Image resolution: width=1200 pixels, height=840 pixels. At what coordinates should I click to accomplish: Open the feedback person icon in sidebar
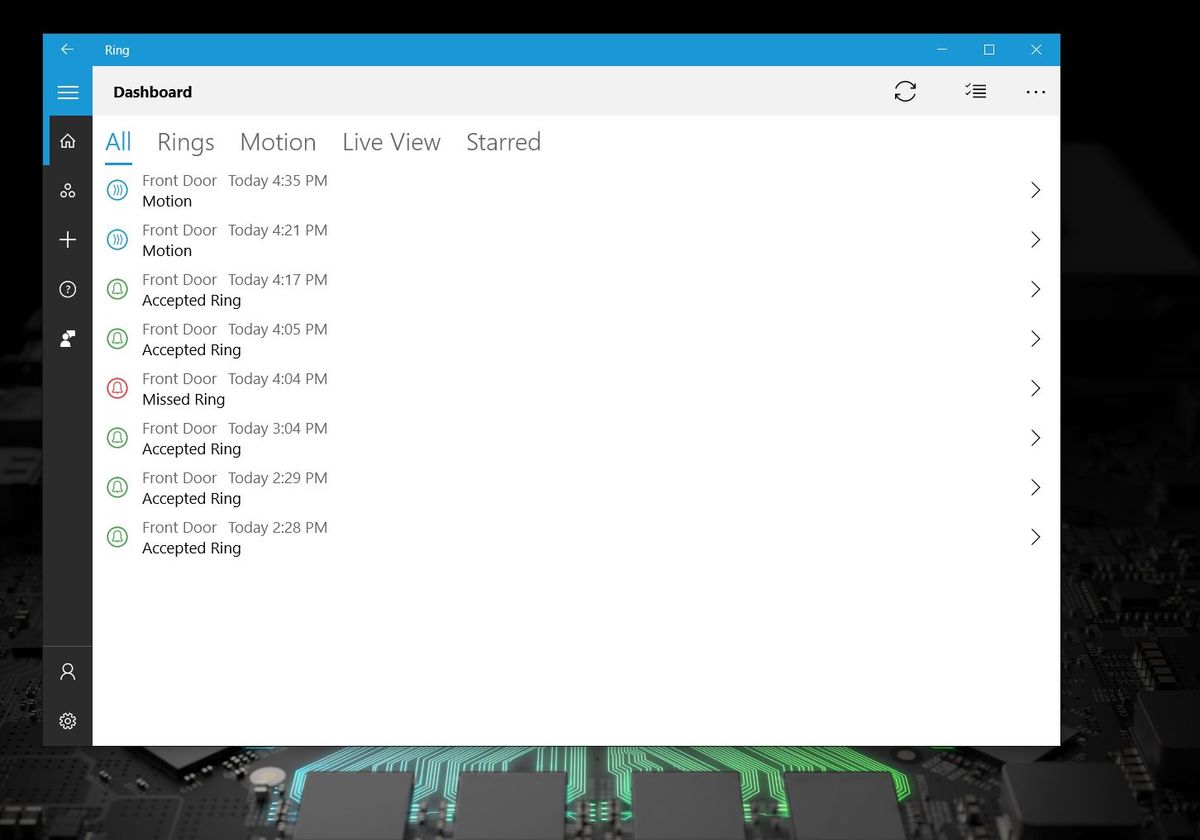coord(68,339)
